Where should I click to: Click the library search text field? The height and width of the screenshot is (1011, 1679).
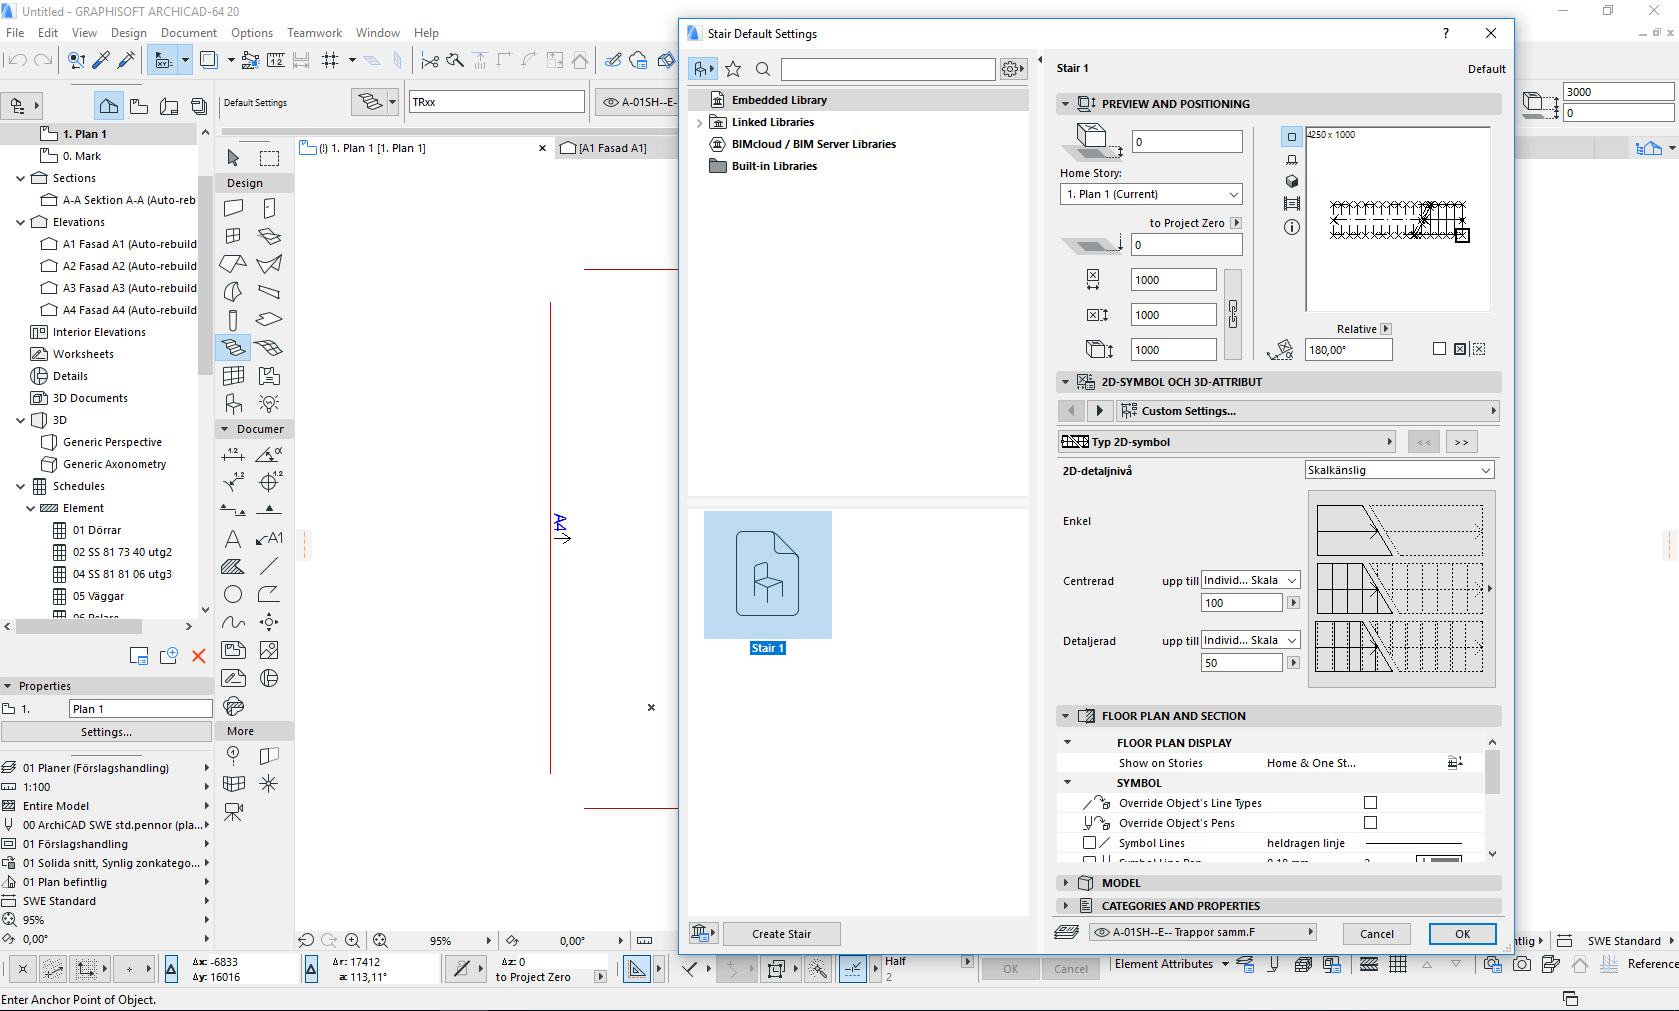[x=888, y=69]
